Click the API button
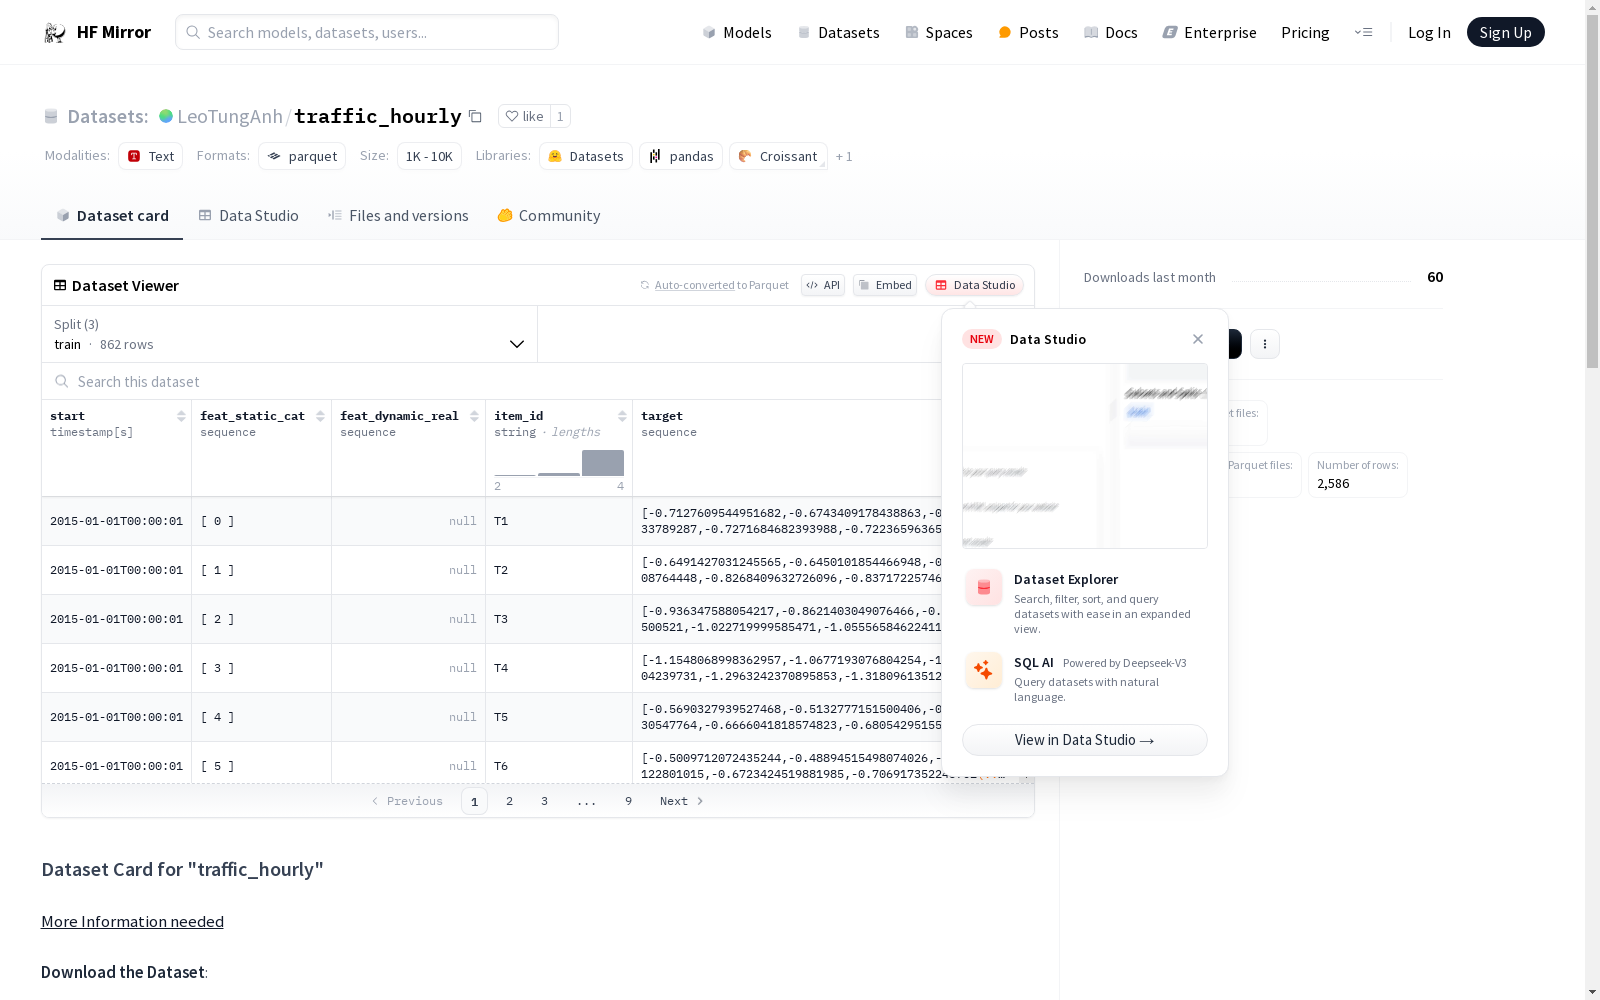The height and width of the screenshot is (1000, 1600). (x=823, y=285)
